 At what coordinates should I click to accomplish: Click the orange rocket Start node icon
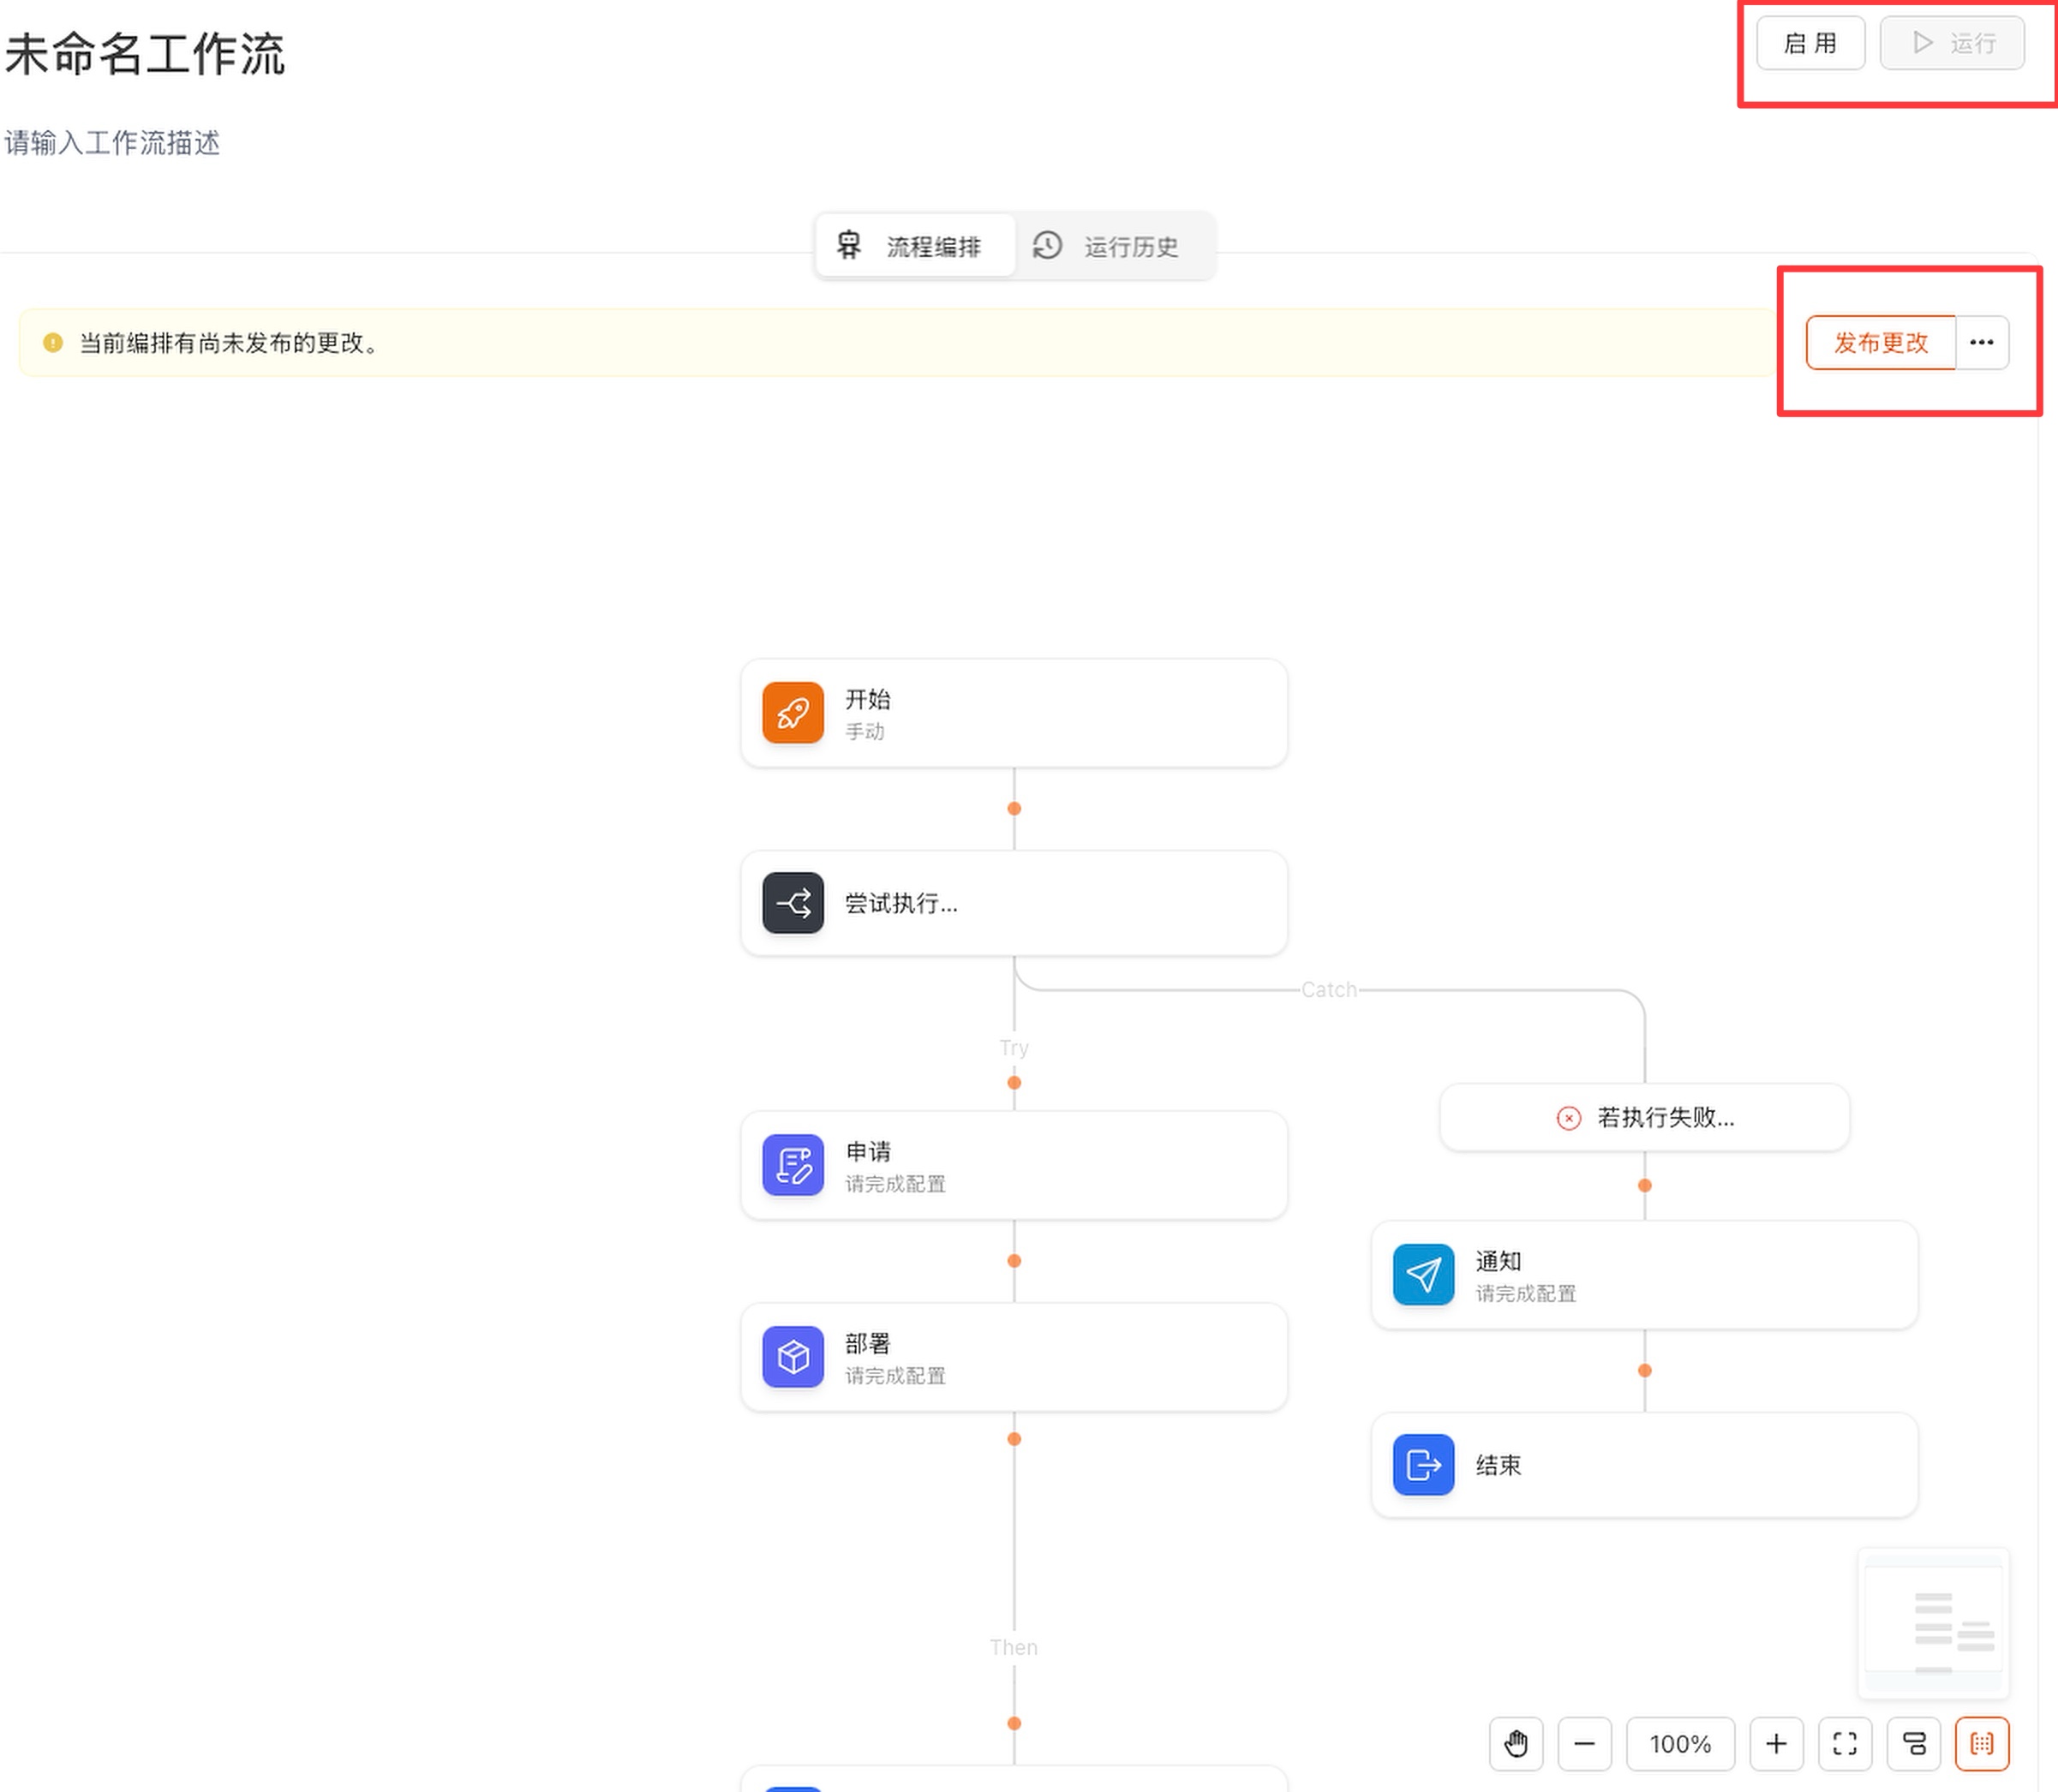tap(793, 713)
